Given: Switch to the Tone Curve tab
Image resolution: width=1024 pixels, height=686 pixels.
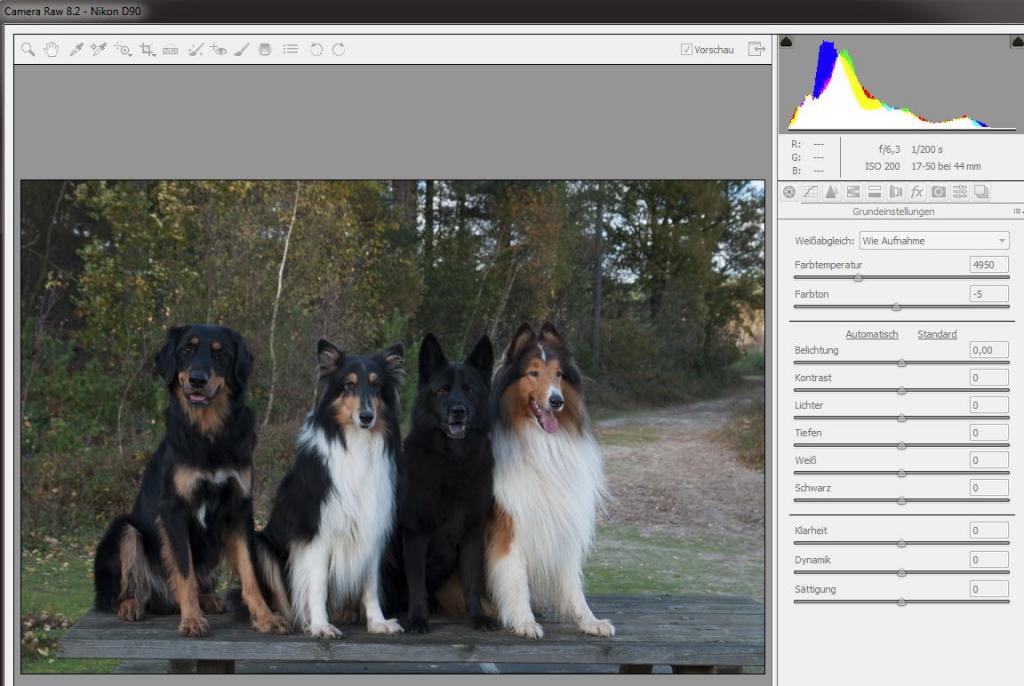Looking at the screenshot, I should [x=810, y=192].
